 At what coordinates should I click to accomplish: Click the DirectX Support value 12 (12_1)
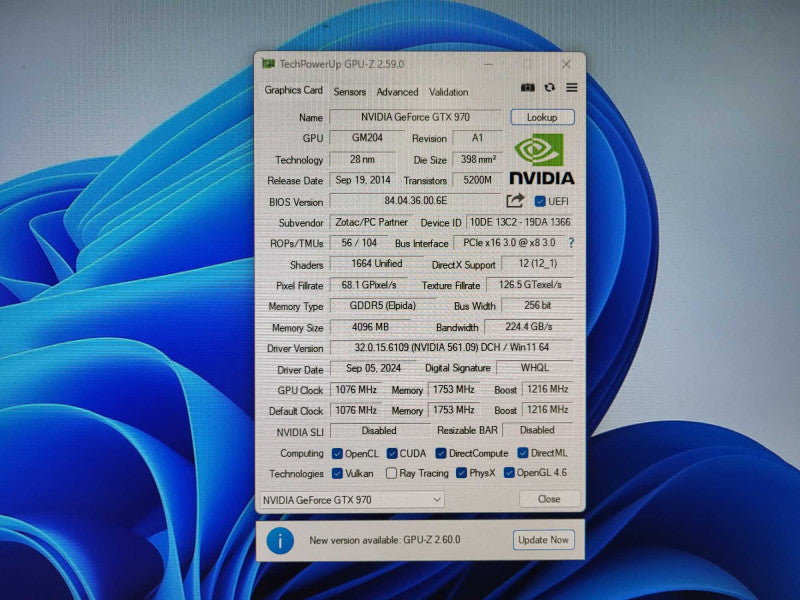(x=537, y=264)
